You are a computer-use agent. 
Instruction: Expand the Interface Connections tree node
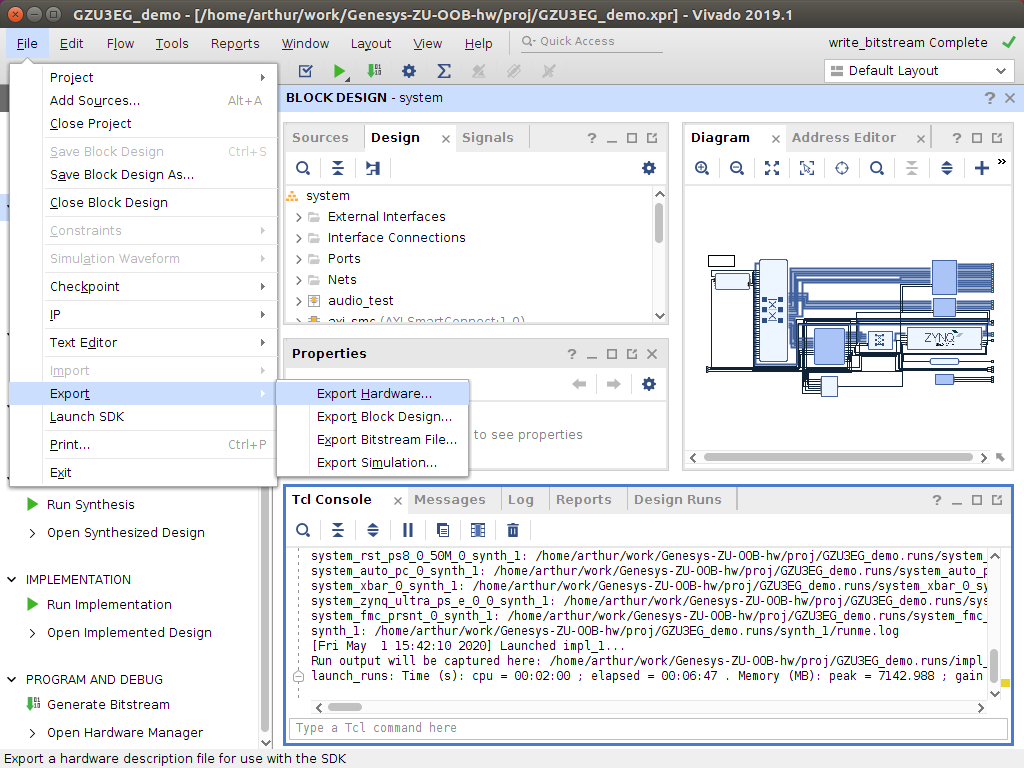pyautogui.click(x=298, y=238)
